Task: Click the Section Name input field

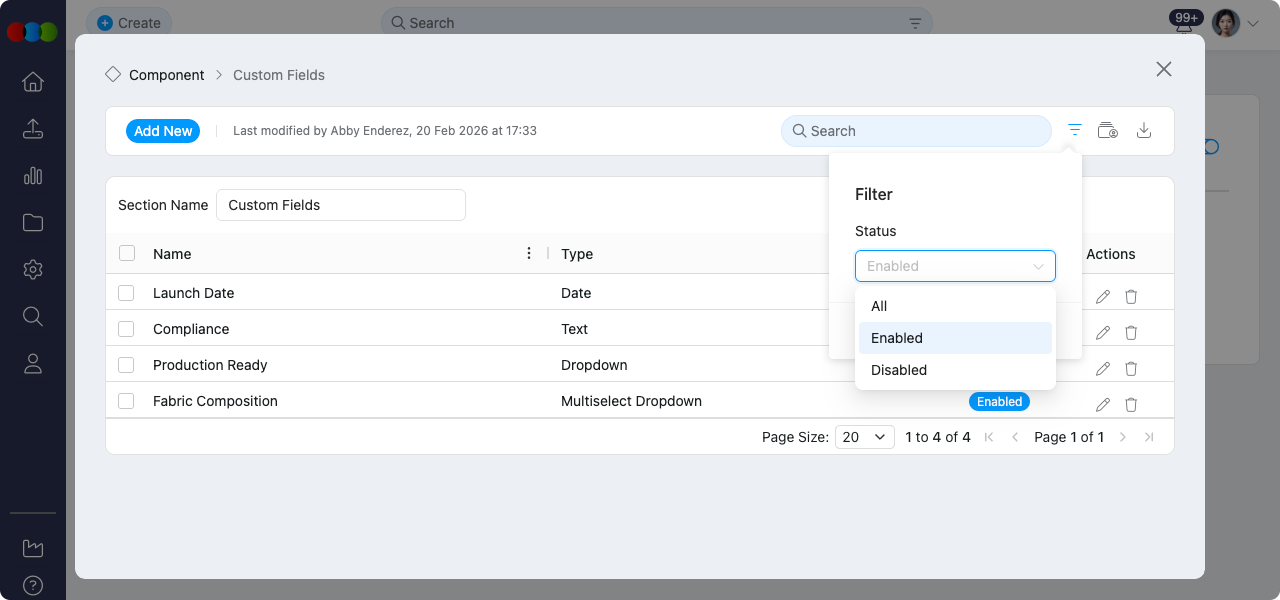Action: [x=341, y=205]
